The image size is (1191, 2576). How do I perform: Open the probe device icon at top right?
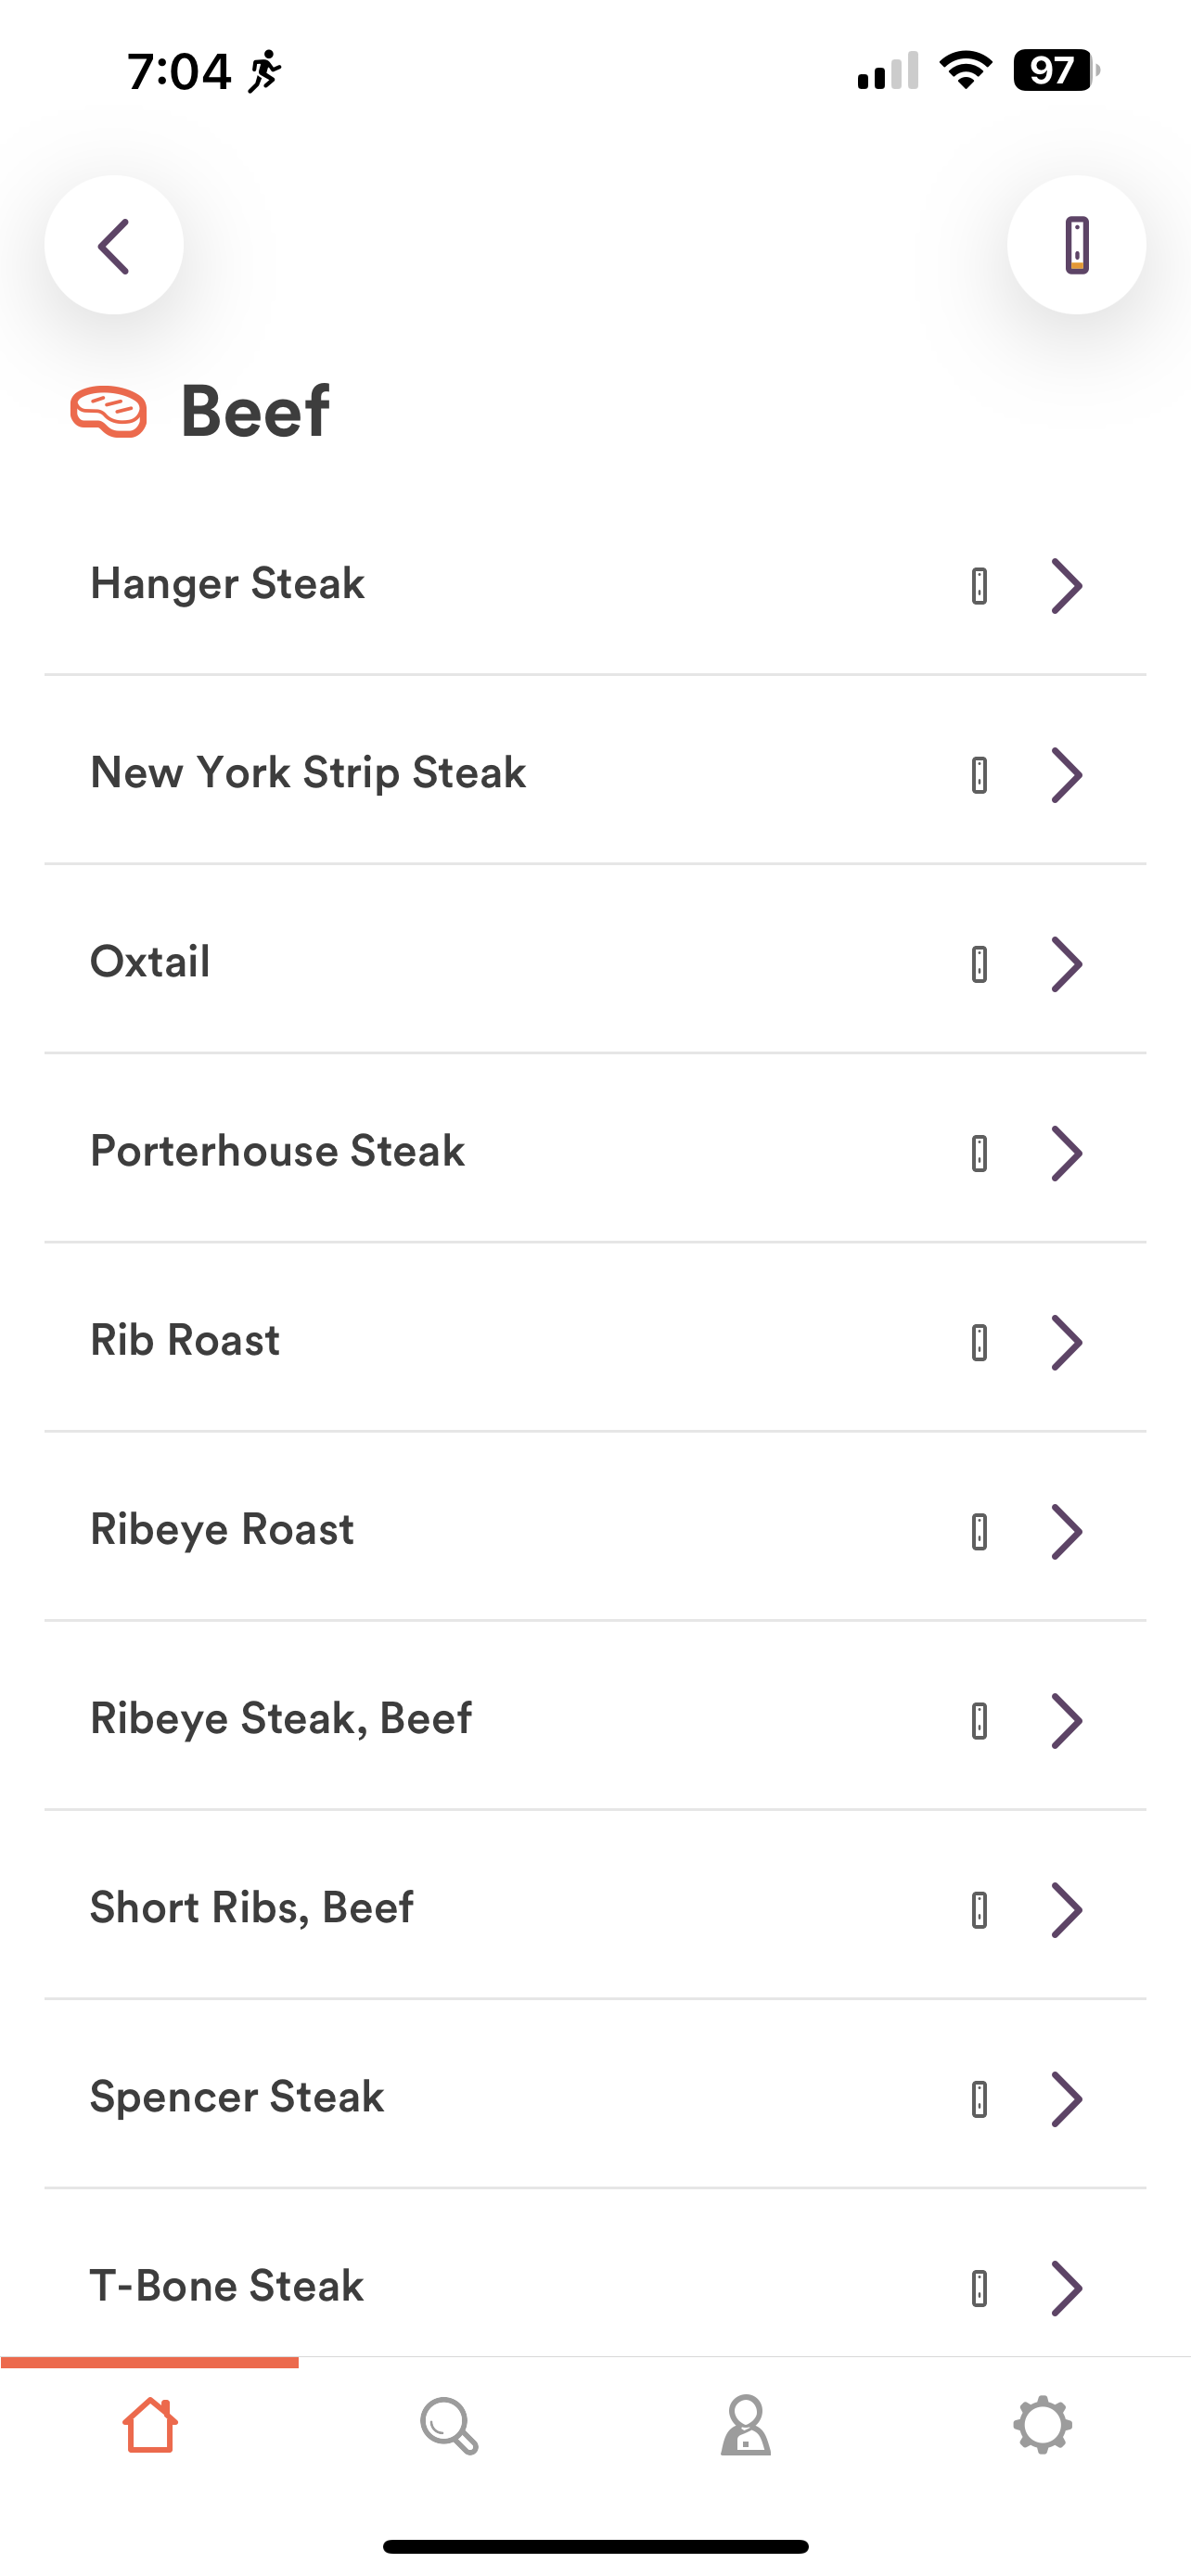pos(1076,245)
